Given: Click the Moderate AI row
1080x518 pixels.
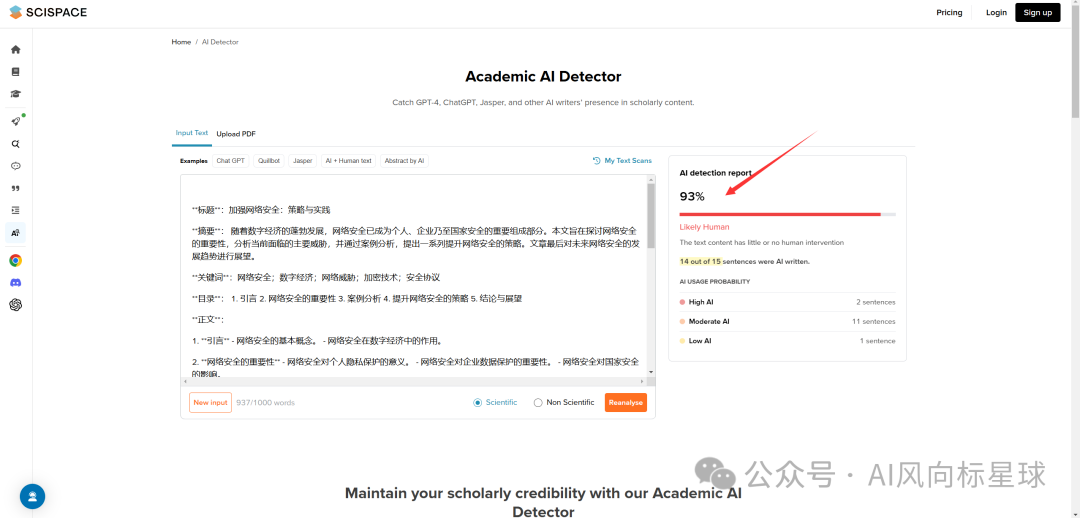Looking at the screenshot, I should [787, 321].
